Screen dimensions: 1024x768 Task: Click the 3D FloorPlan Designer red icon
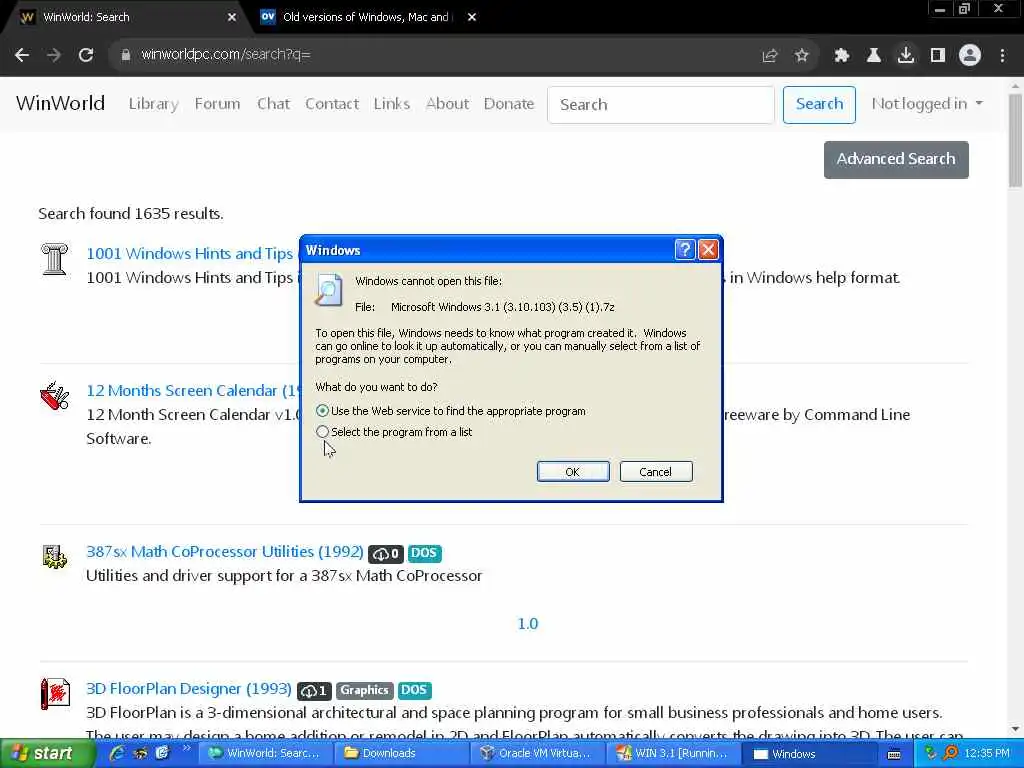pos(54,694)
